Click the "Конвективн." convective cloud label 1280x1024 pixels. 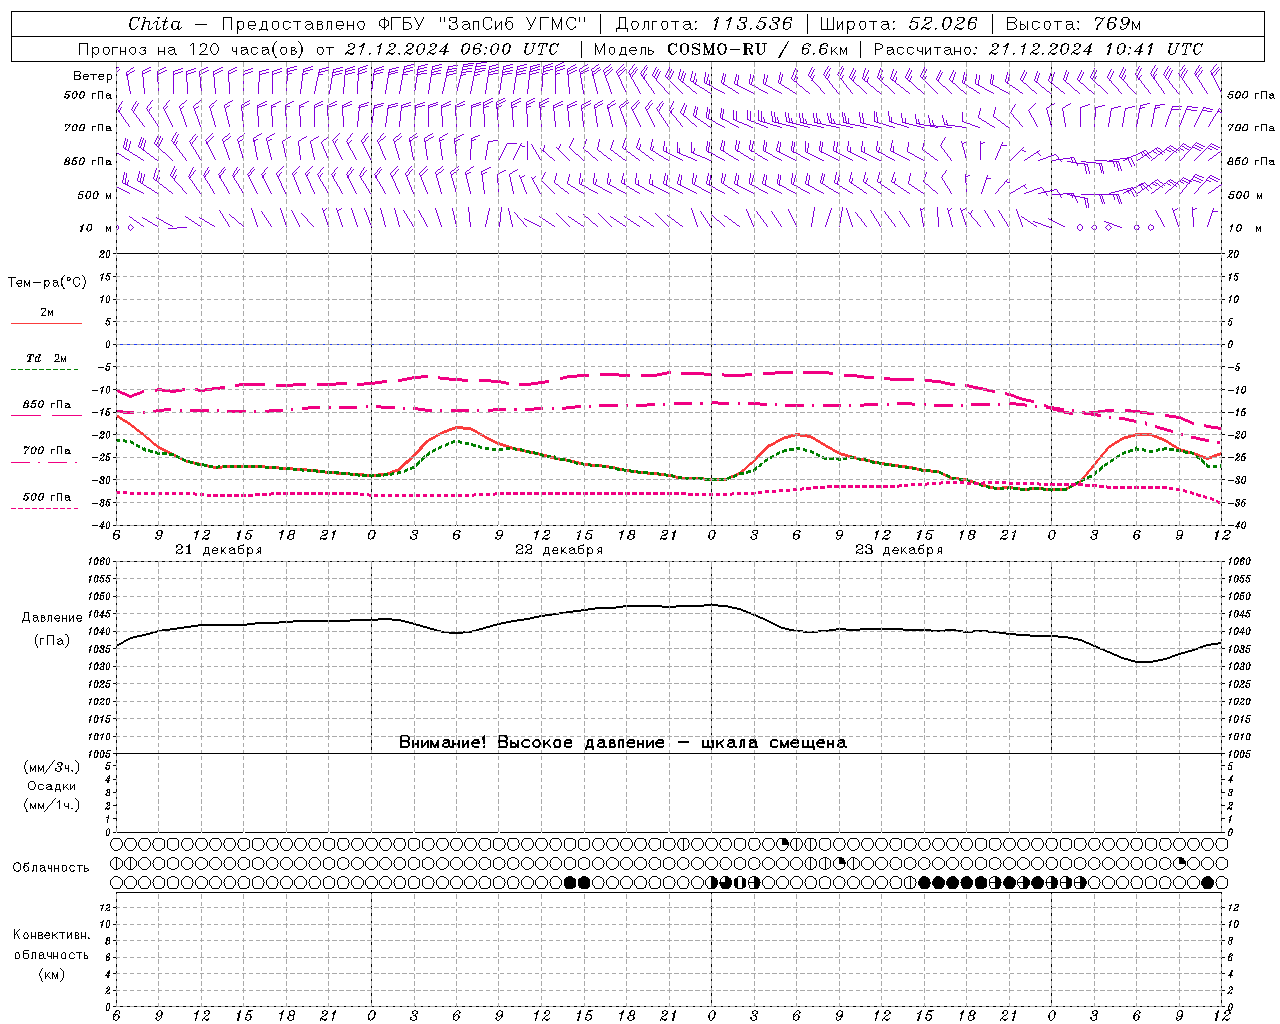click(x=51, y=935)
